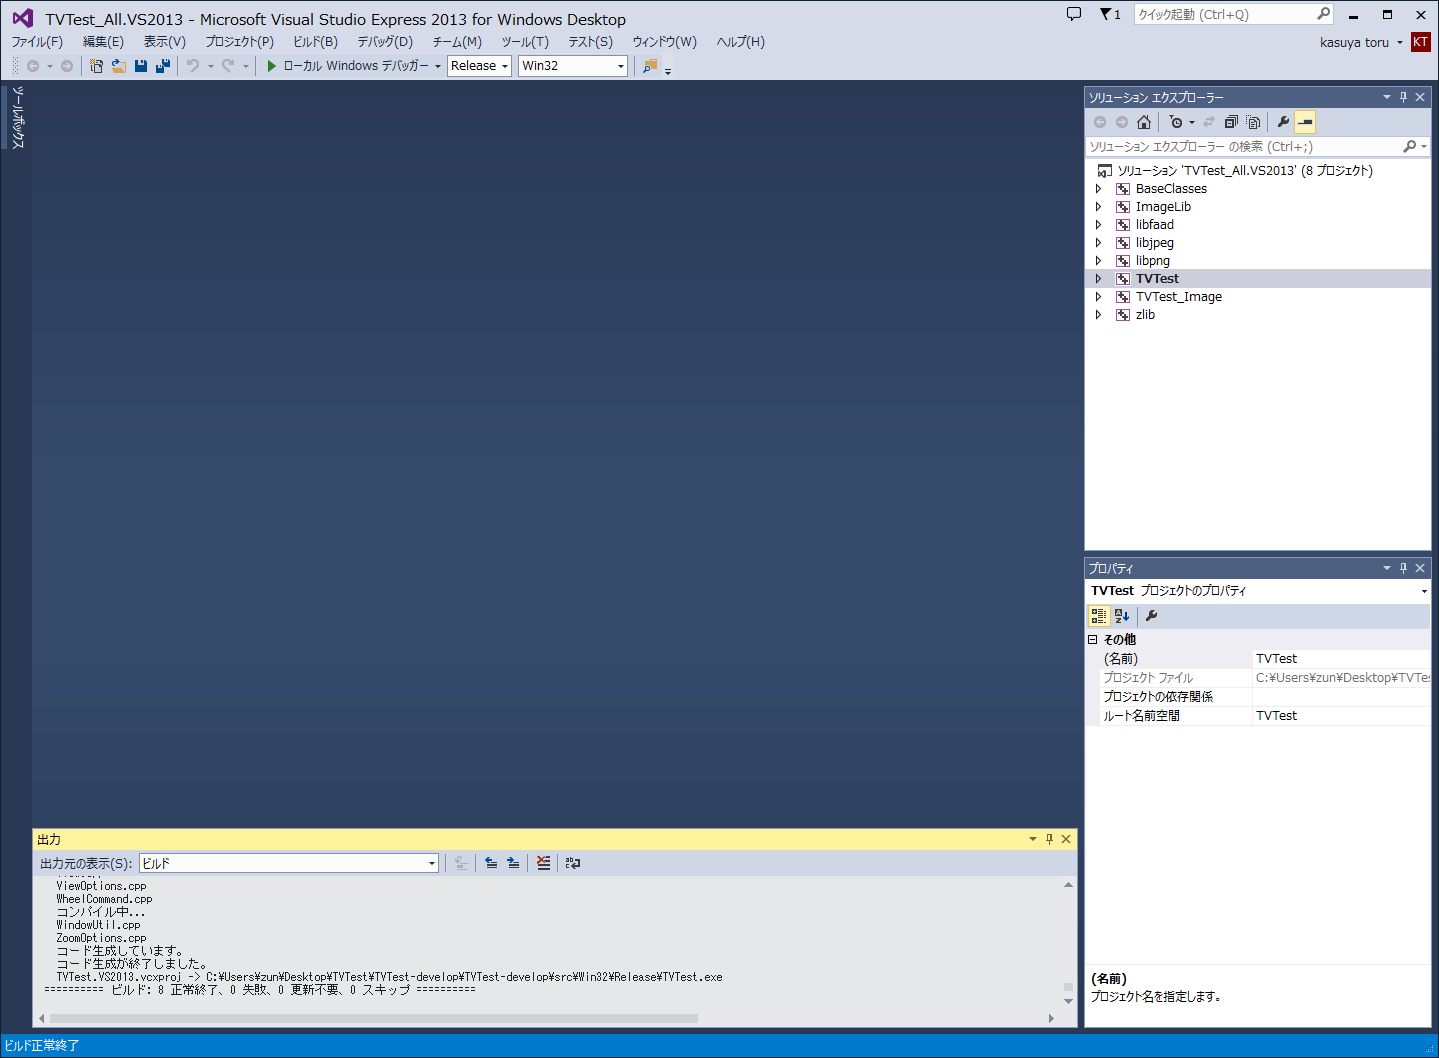
Task: Click the Redo toolbar icon
Action: click(x=228, y=66)
